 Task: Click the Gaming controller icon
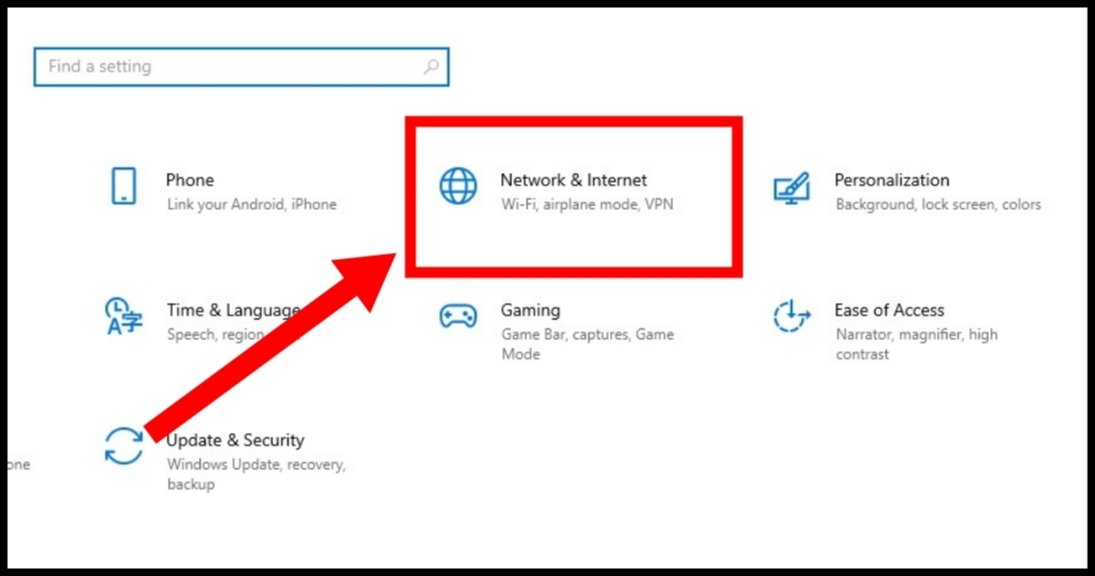(458, 316)
